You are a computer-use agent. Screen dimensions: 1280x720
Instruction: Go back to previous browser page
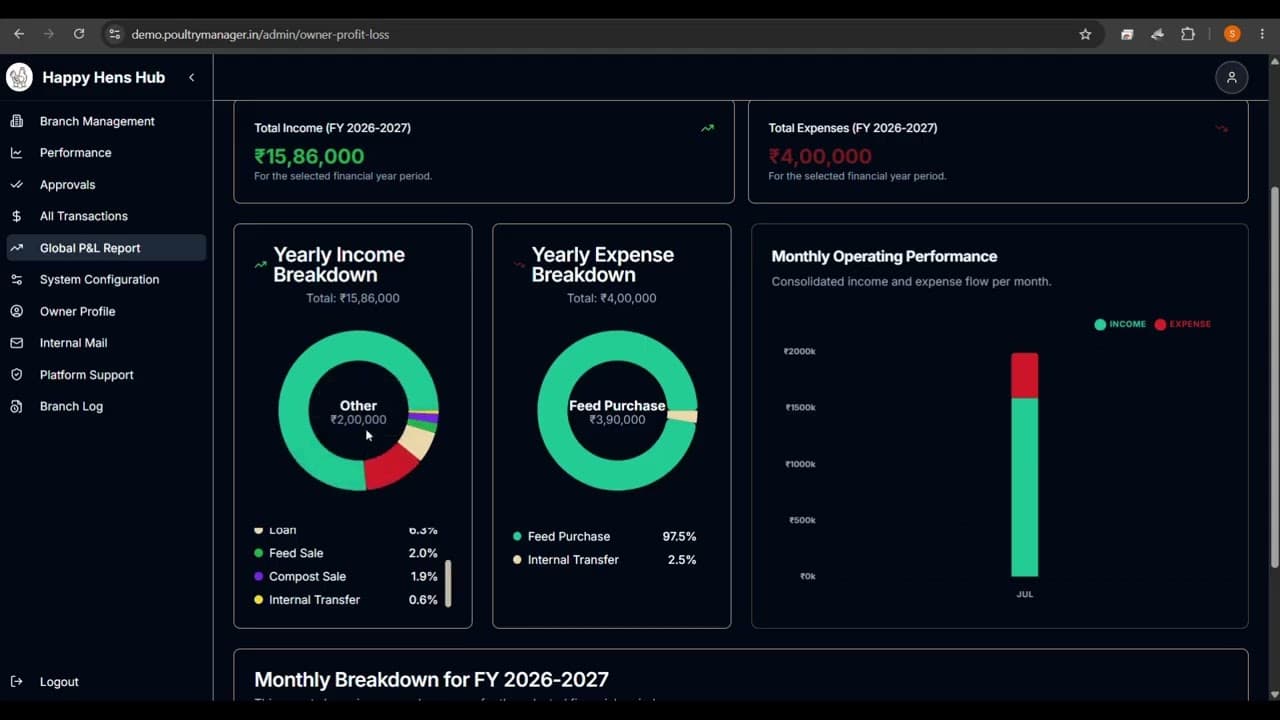coord(19,34)
